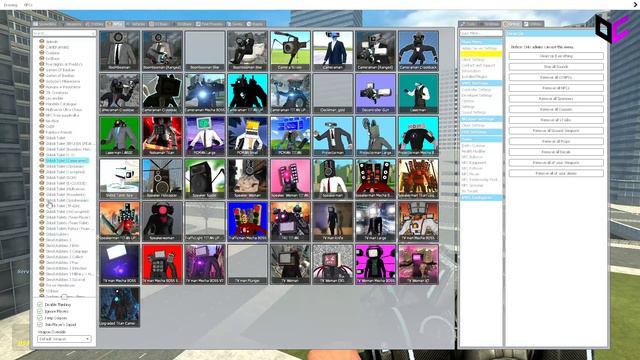Select the Speaker Woman NPC icon
The image size is (640, 360).
247,179
